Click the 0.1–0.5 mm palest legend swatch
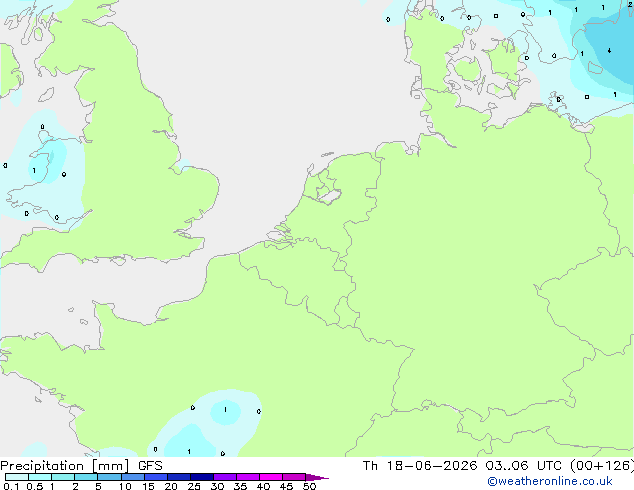634x490 pixels. click(x=17, y=477)
